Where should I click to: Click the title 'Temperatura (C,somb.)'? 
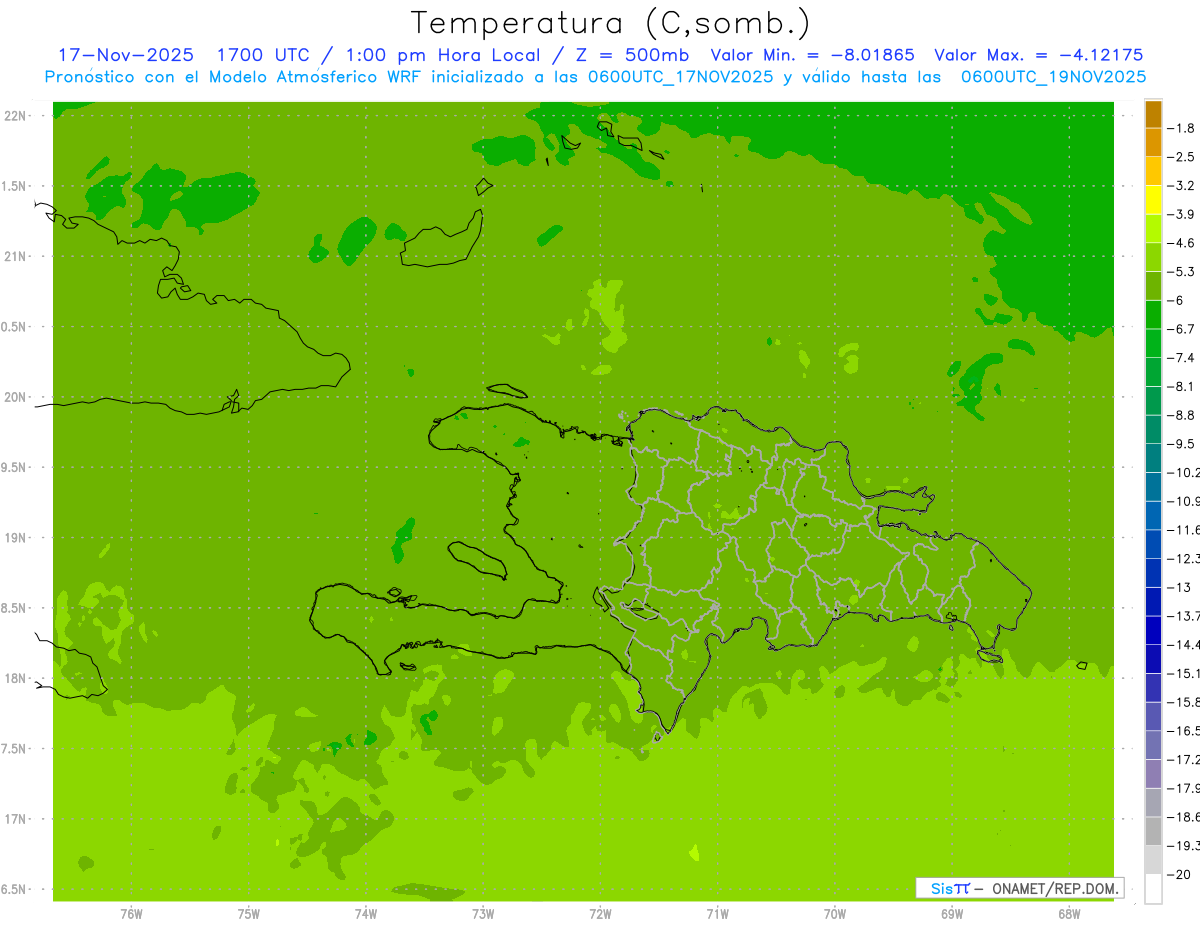(x=610, y=23)
